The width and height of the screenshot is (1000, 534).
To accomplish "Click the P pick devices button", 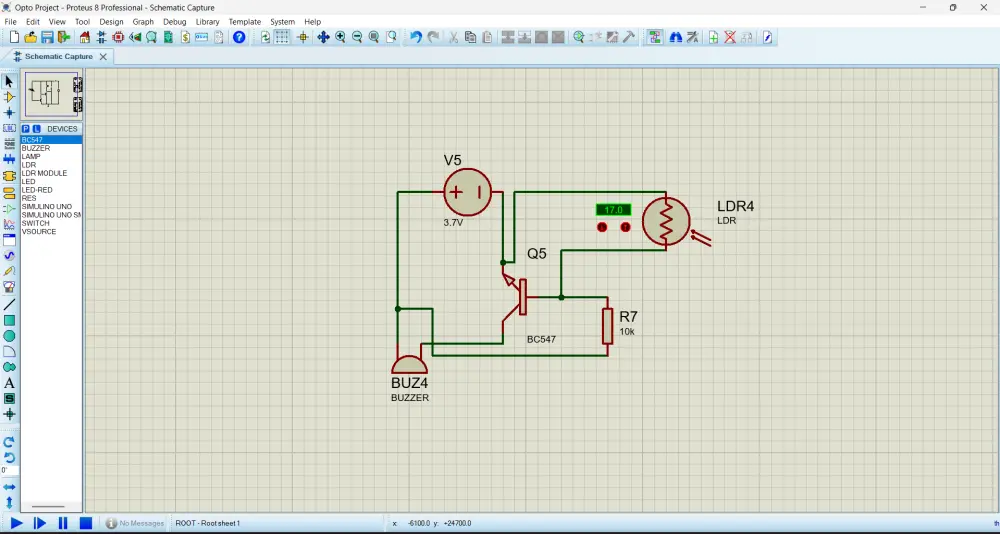I will click(26, 129).
